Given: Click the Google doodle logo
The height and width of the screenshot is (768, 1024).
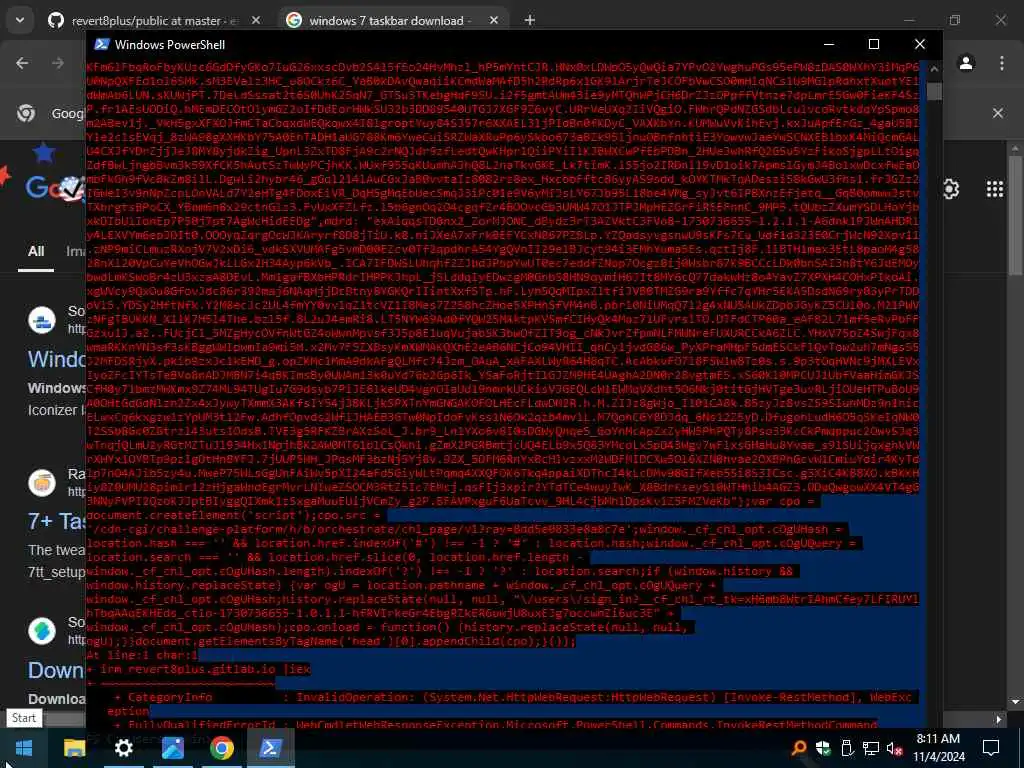Looking at the screenshot, I should 56,188.
